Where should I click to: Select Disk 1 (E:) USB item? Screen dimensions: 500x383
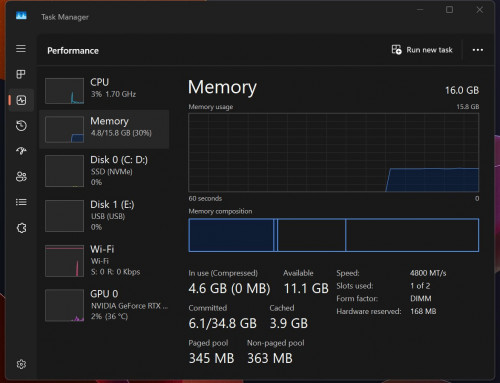pyautogui.click(x=104, y=216)
